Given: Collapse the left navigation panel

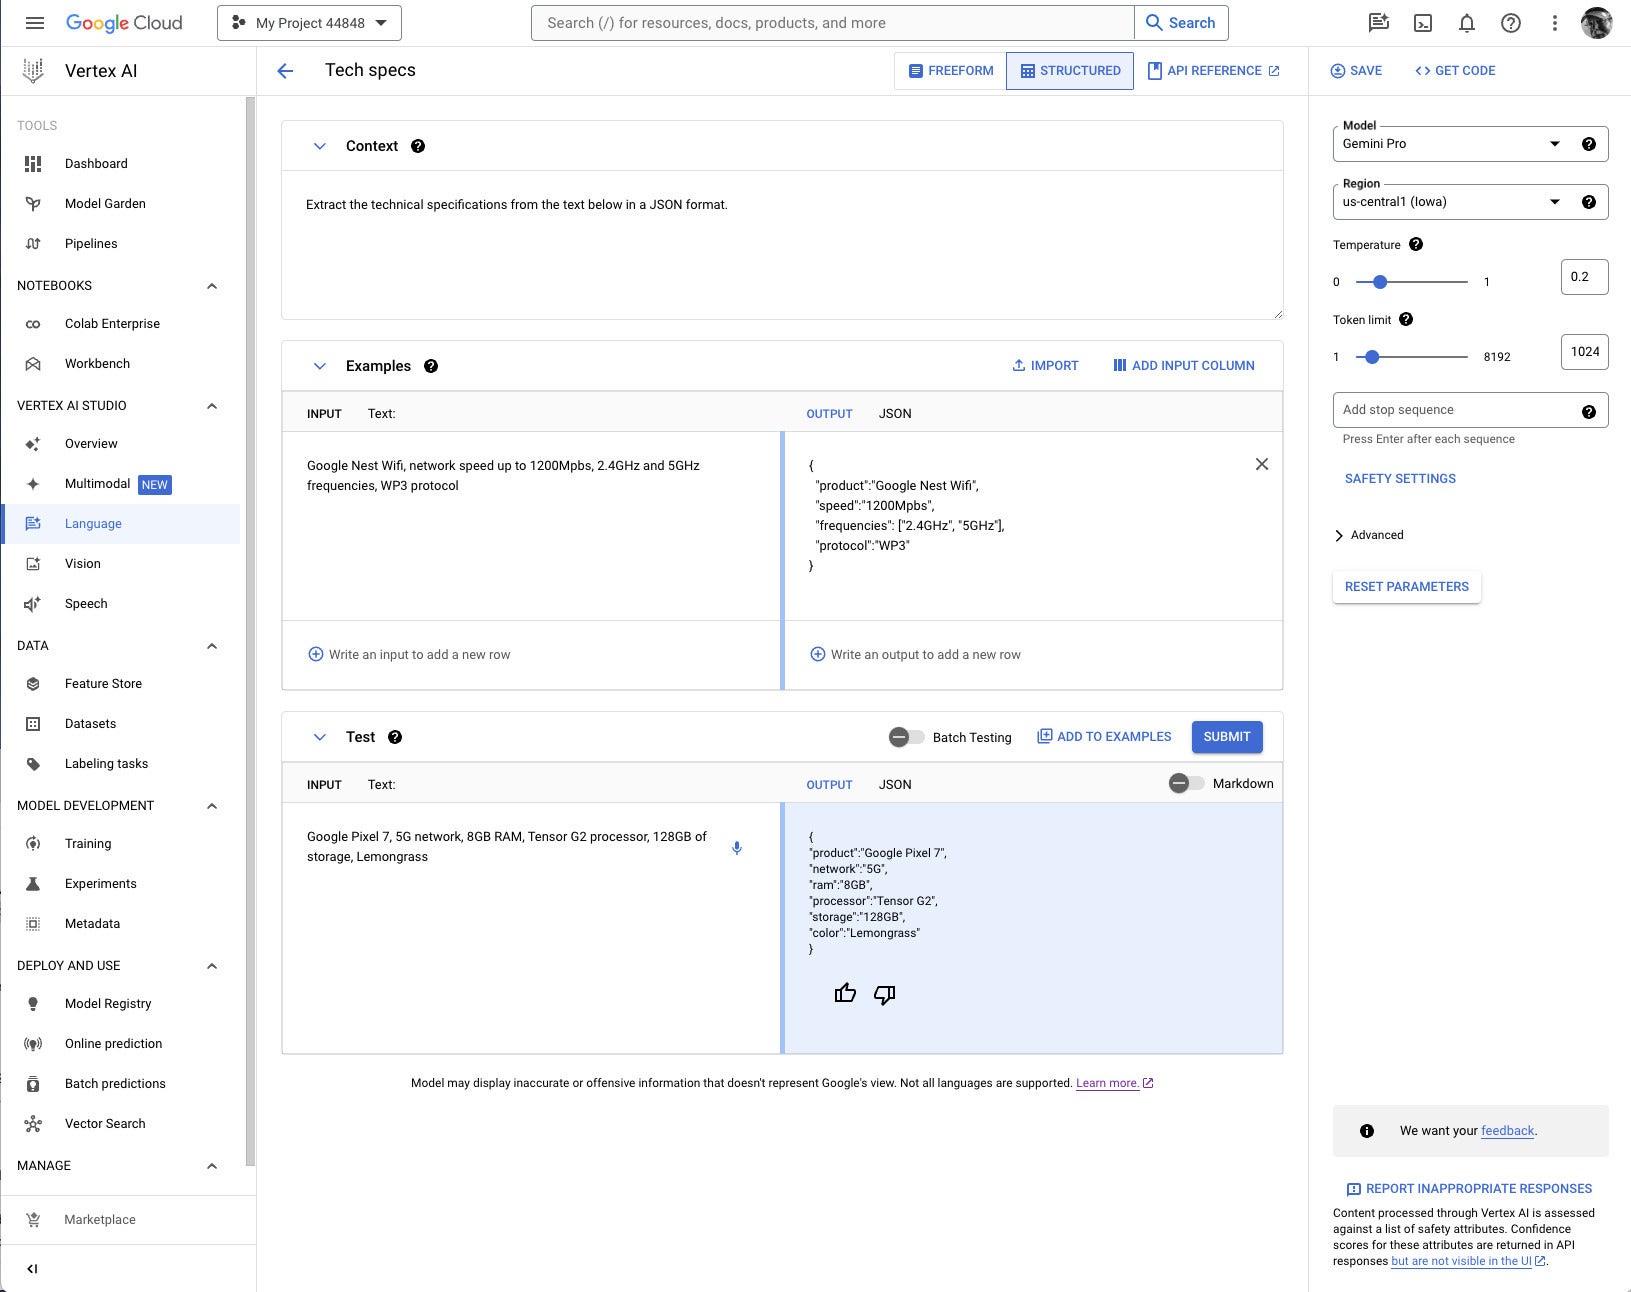Looking at the screenshot, I should [x=32, y=1269].
